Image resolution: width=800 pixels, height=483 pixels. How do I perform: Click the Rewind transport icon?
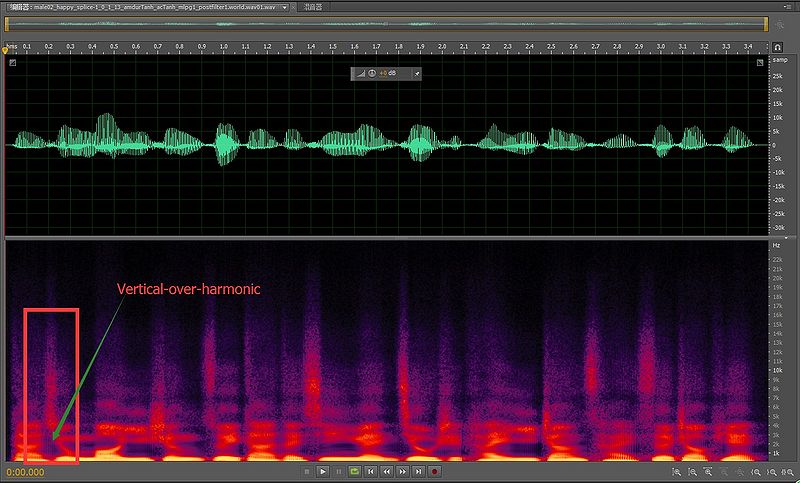[x=386, y=471]
